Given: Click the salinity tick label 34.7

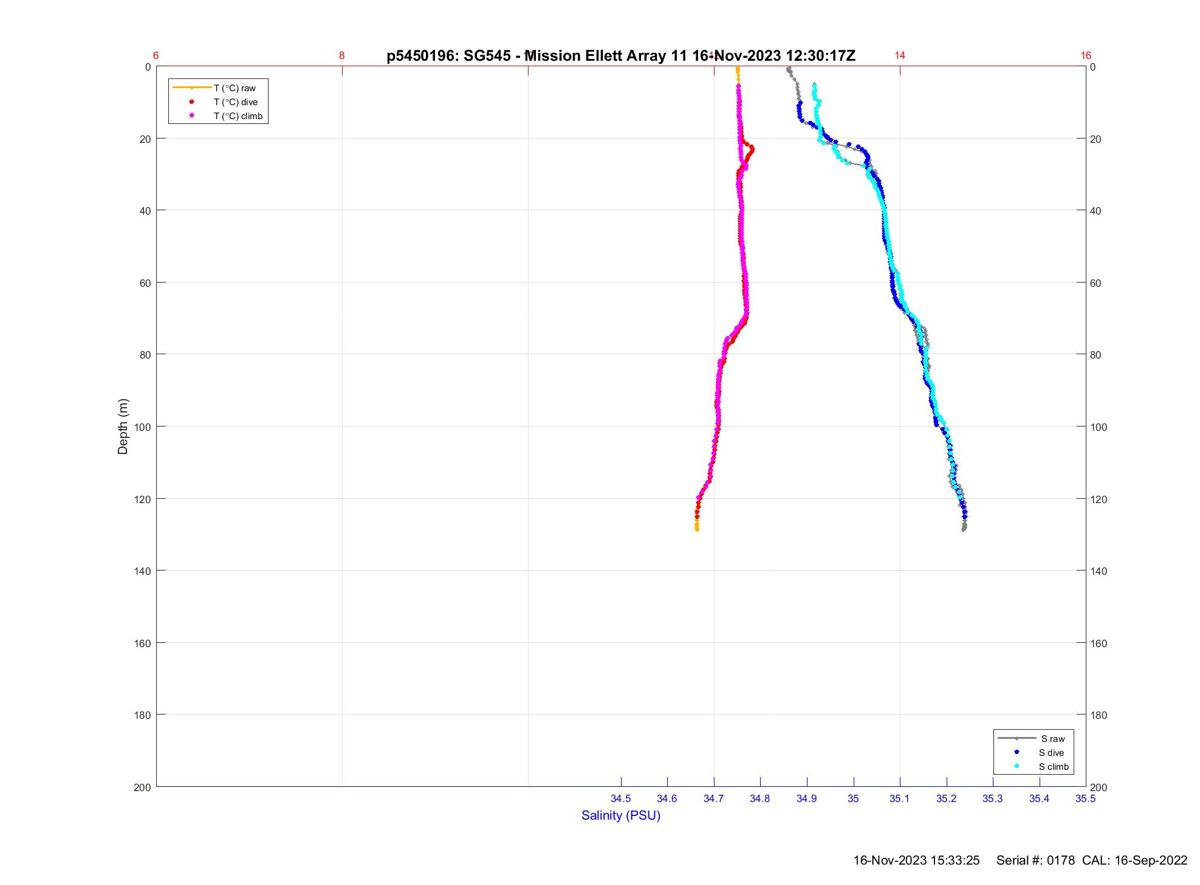Looking at the screenshot, I should [714, 798].
